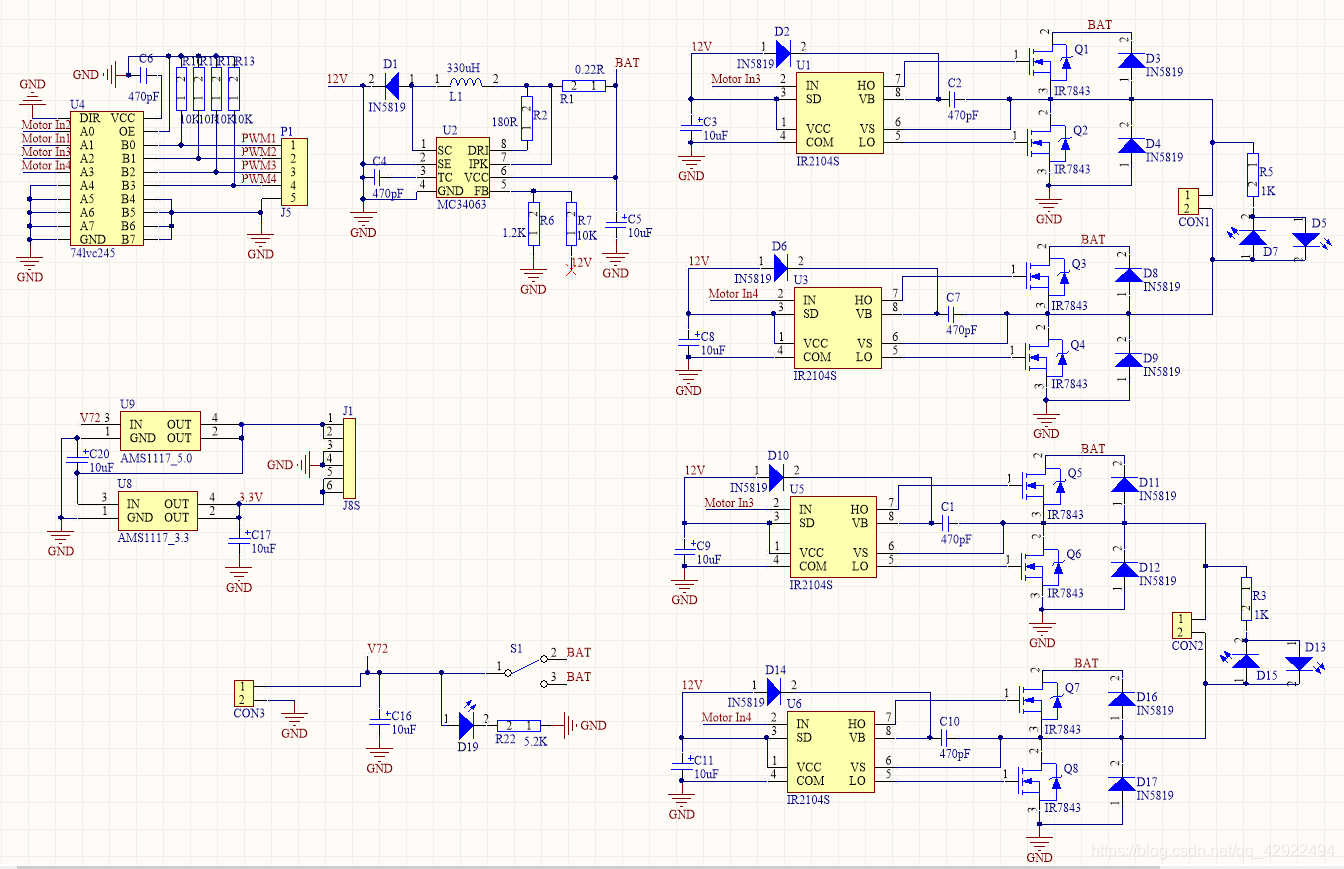Select MOSFET Q2
This screenshot has height=869, width=1344.
[x=1052, y=142]
